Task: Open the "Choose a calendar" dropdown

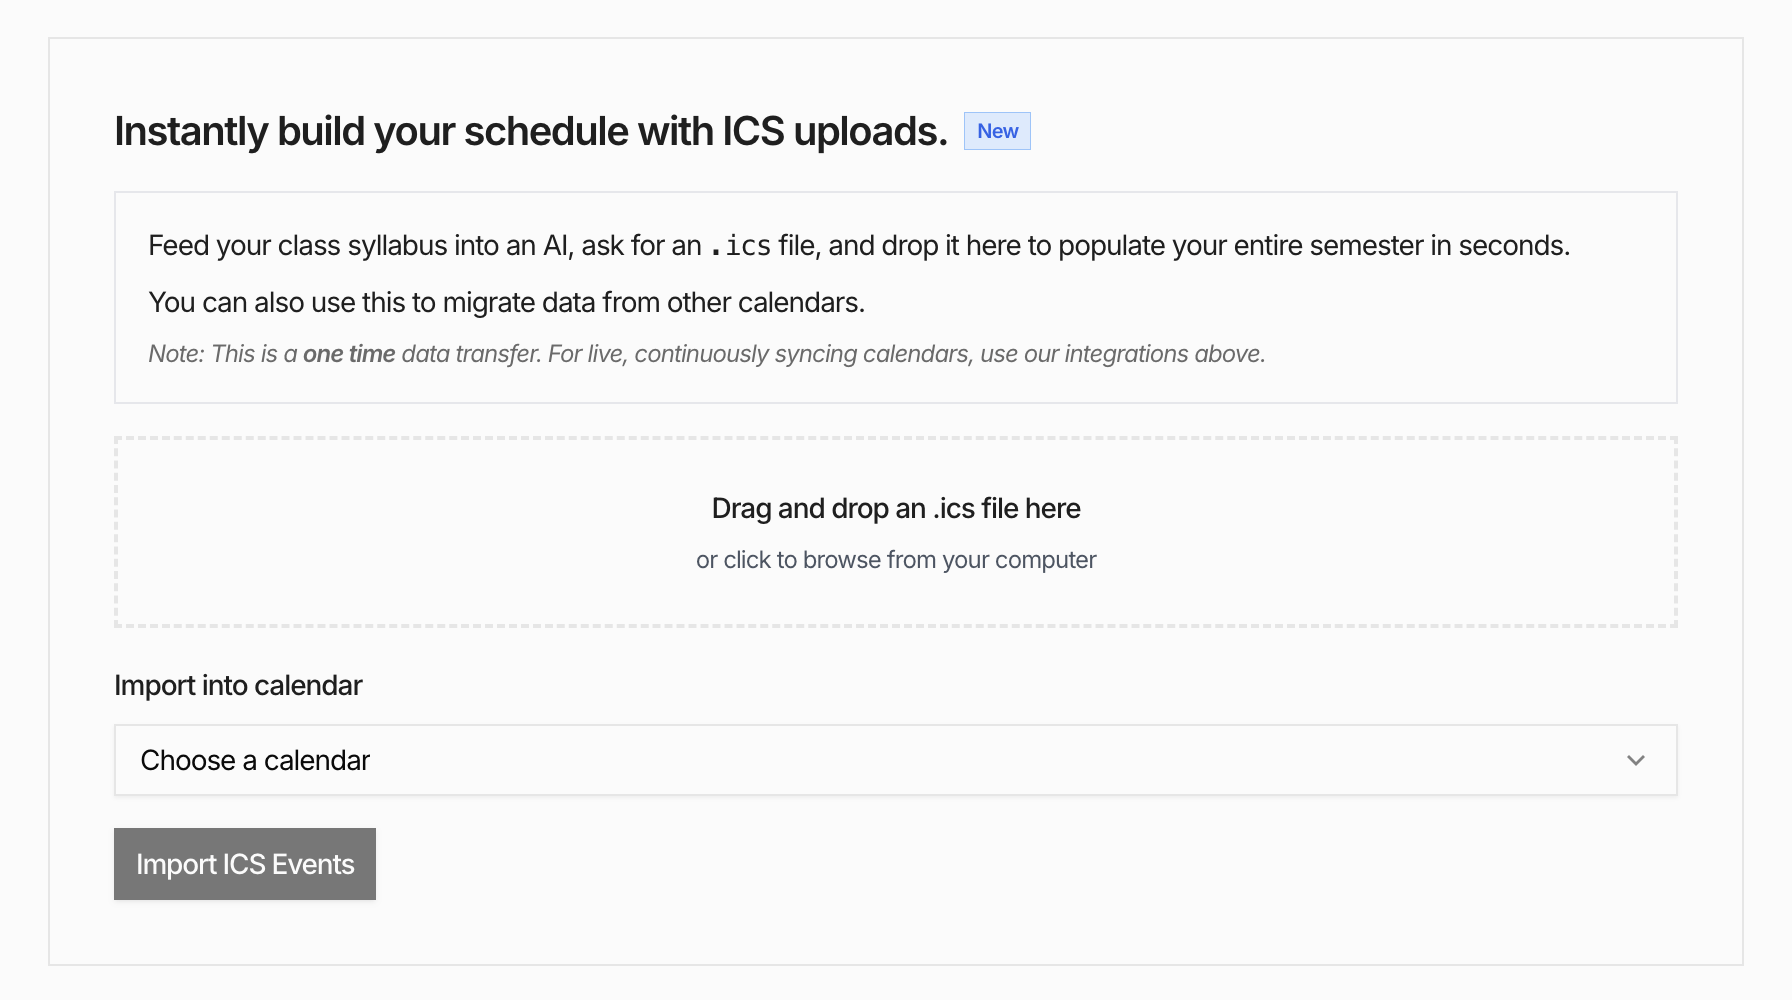Action: pyautogui.click(x=895, y=760)
